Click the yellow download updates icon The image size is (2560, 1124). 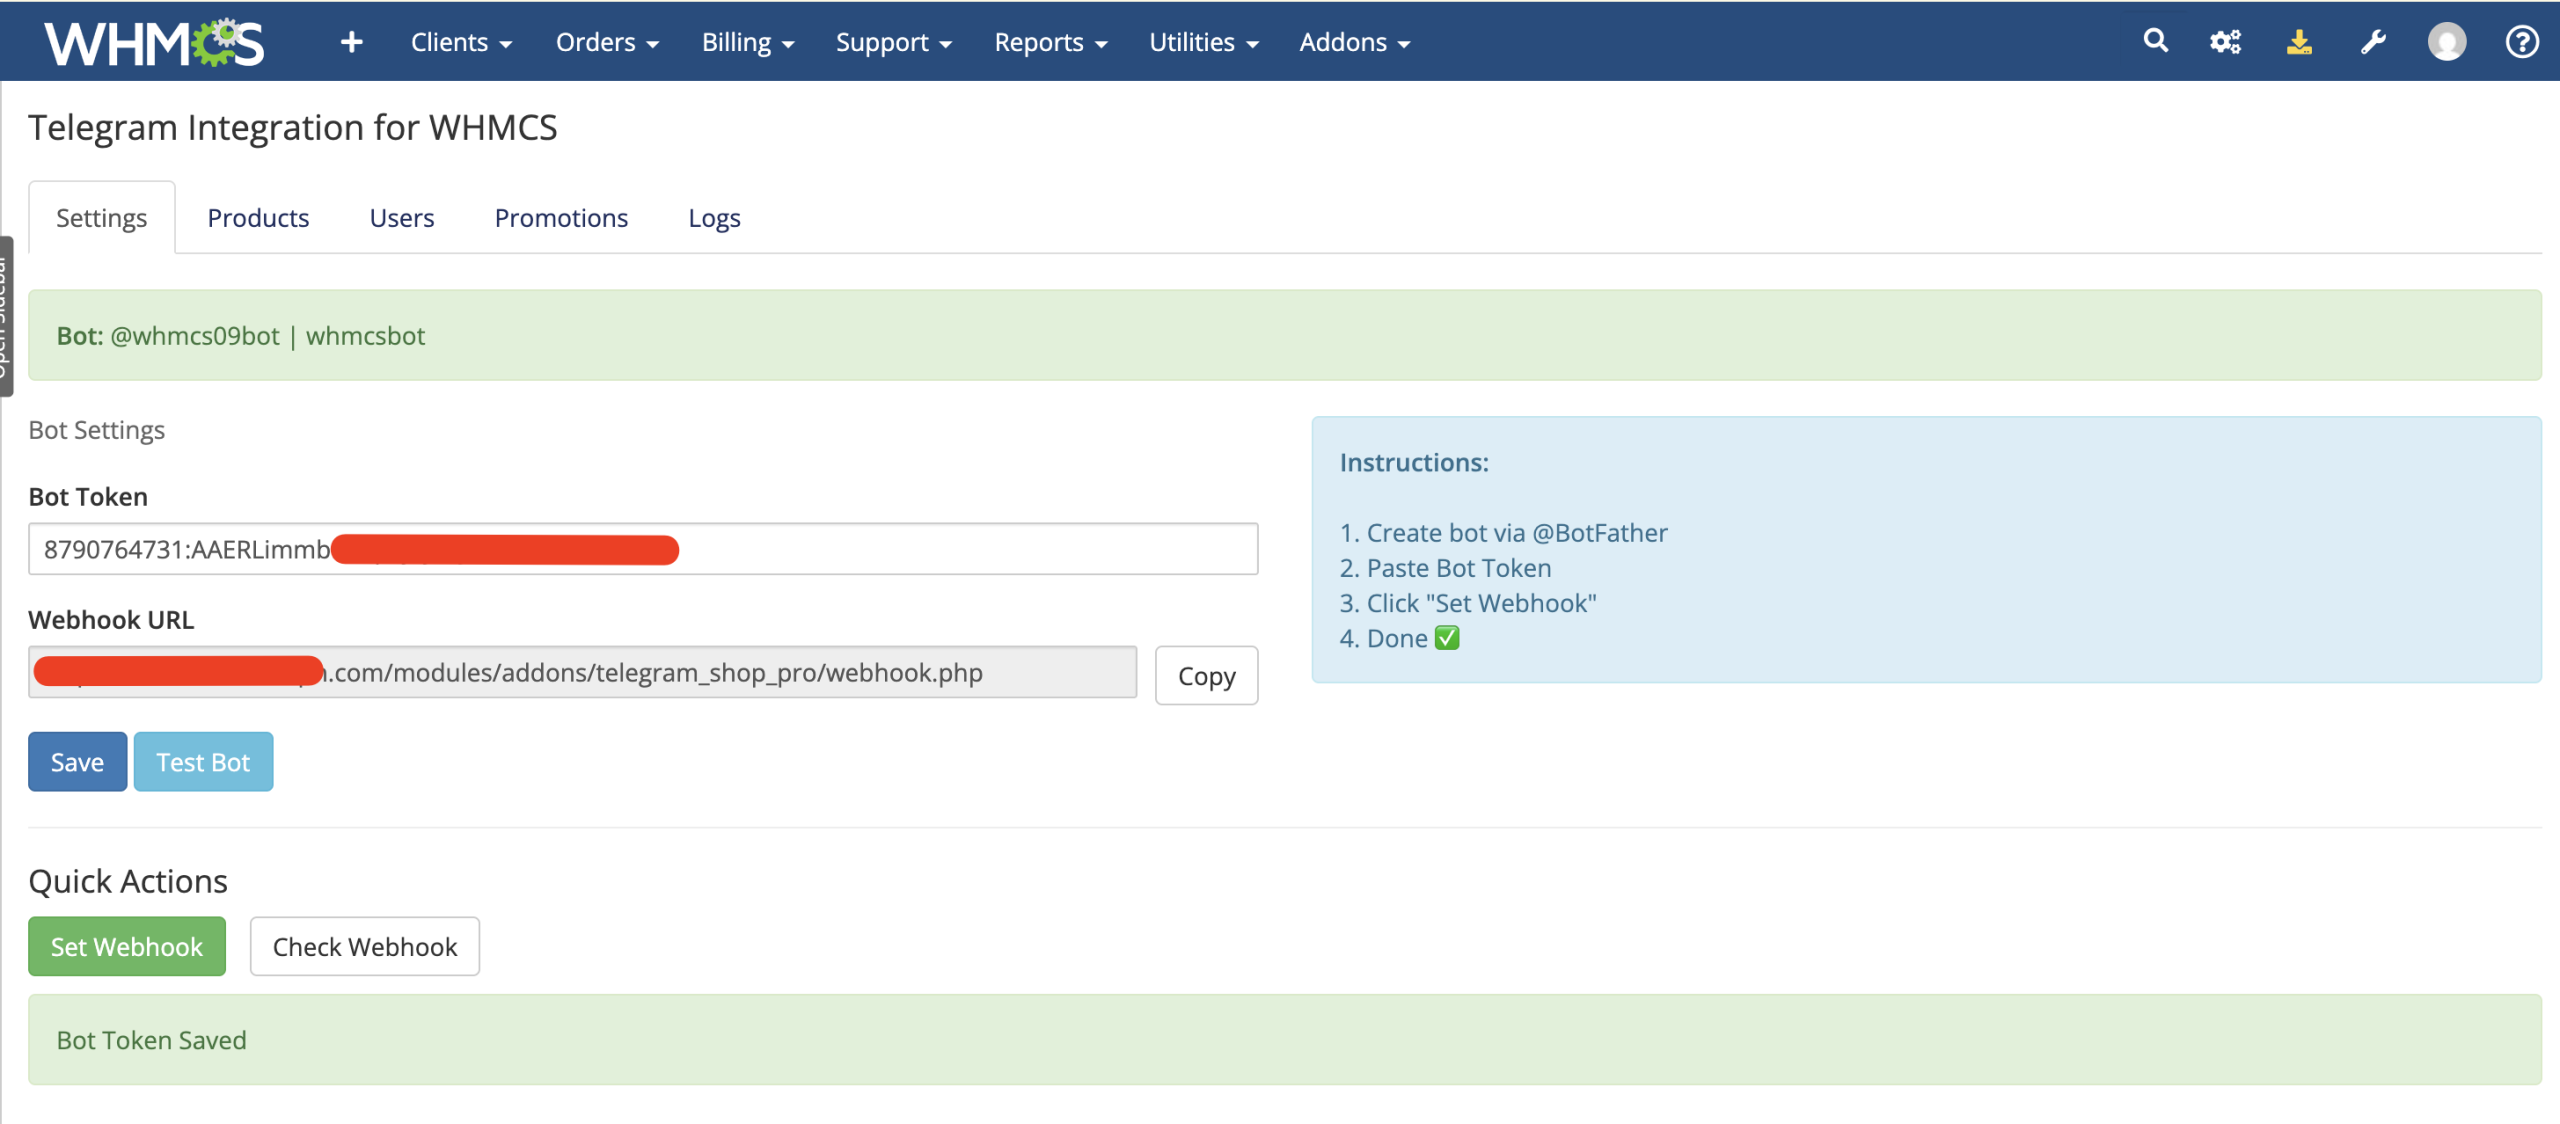coord(2299,42)
